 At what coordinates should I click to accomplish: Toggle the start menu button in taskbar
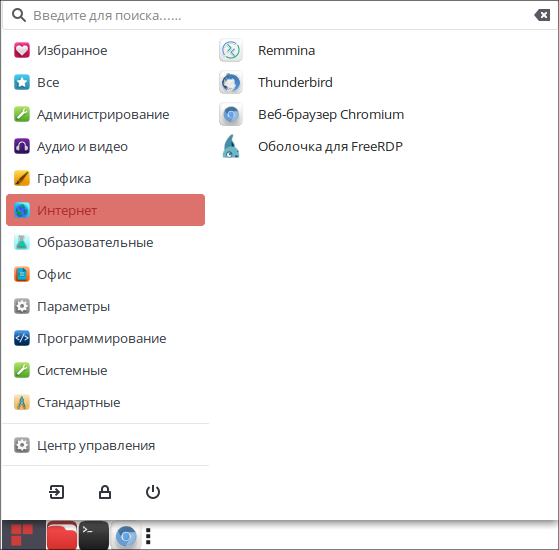point(23,535)
